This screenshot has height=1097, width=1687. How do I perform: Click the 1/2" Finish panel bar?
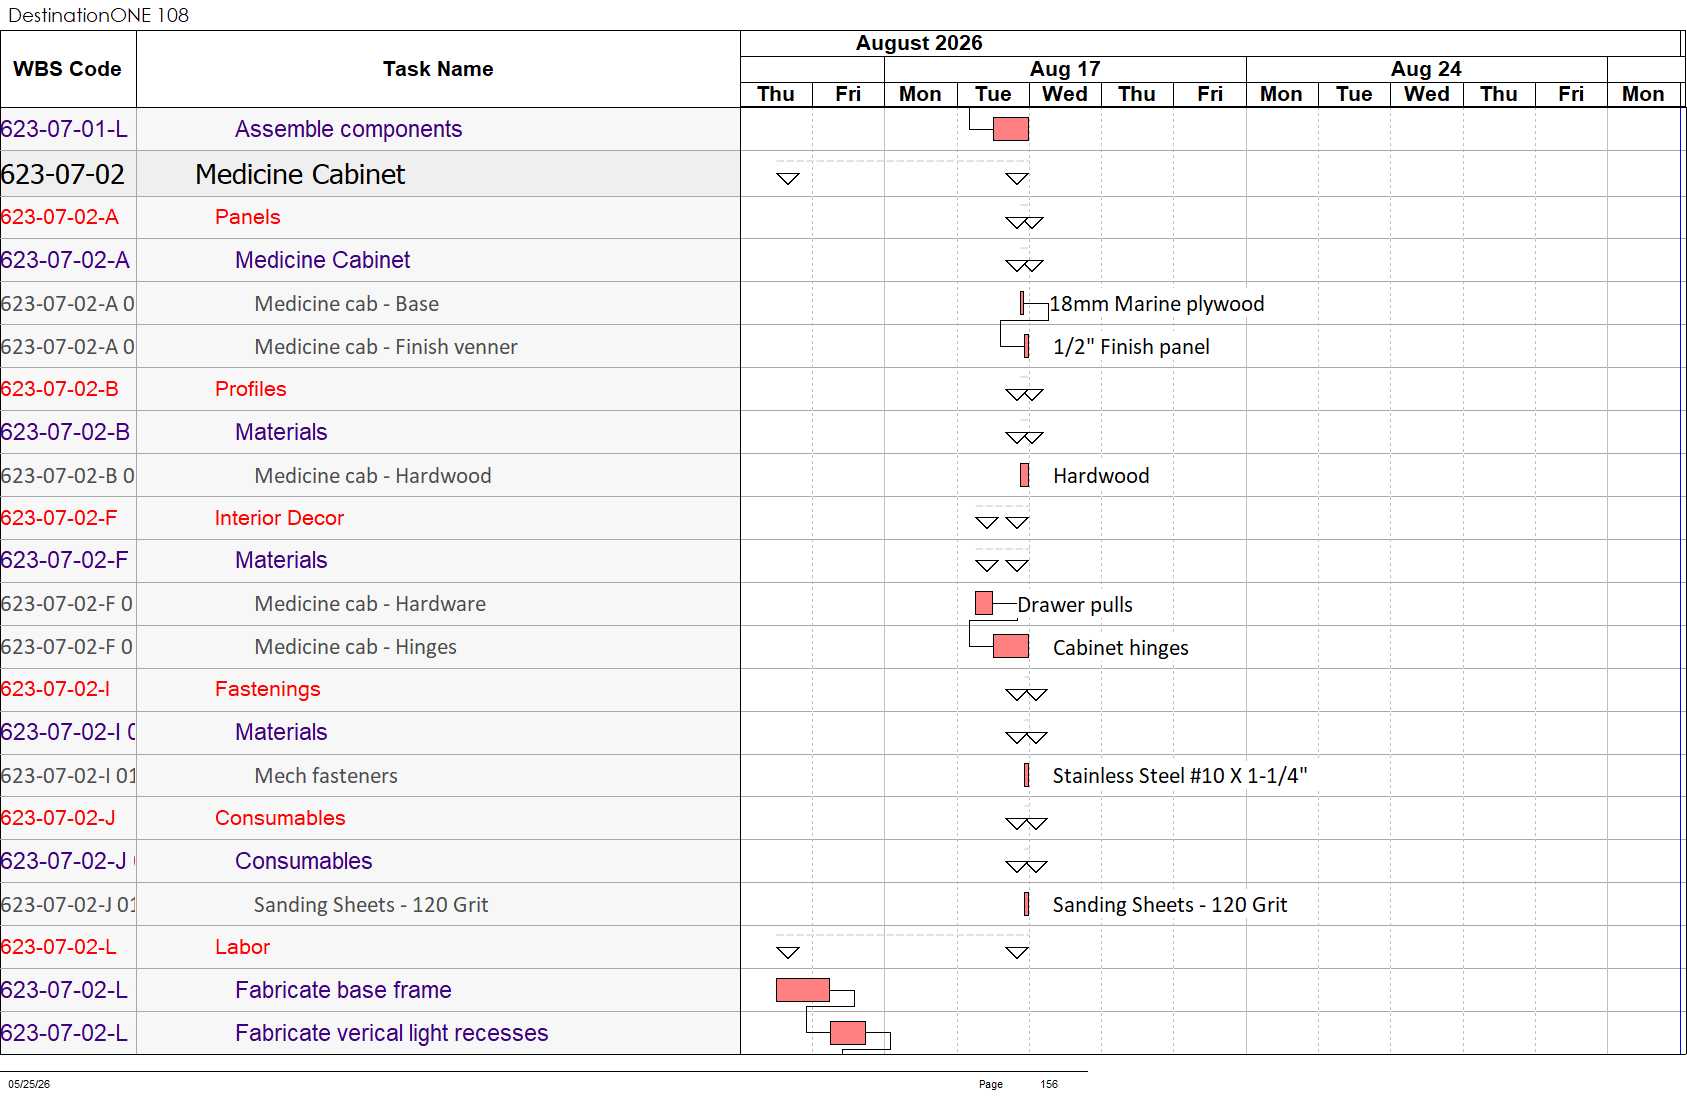(1027, 346)
